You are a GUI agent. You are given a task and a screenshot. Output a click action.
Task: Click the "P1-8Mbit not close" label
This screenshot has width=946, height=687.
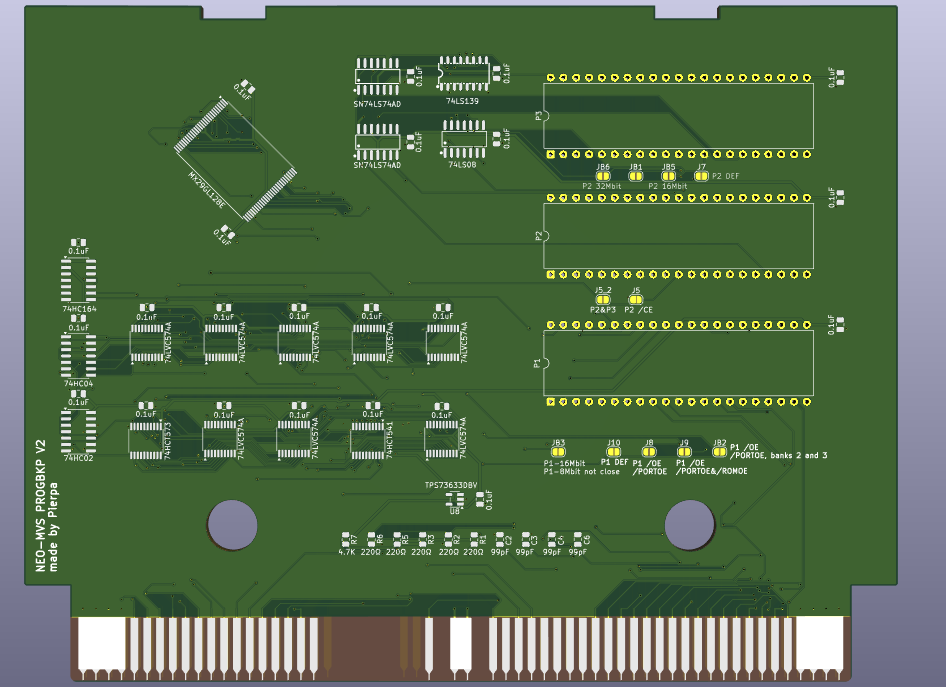click(x=582, y=472)
